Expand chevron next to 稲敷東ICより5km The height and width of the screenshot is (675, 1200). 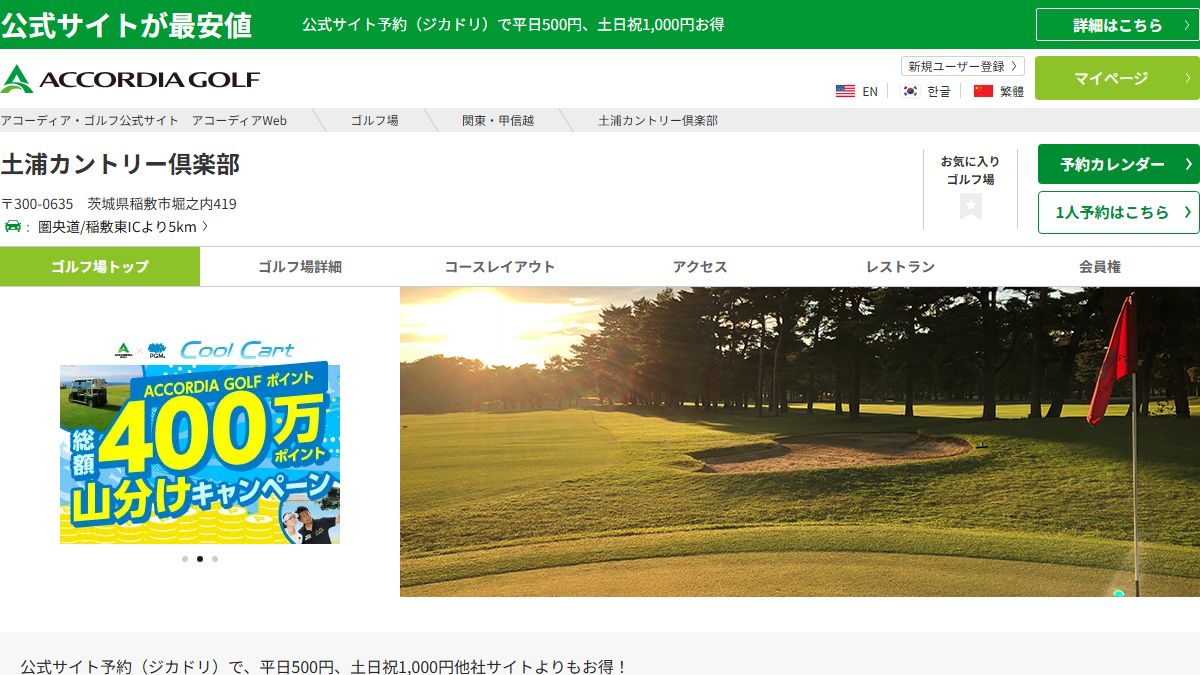[205, 226]
